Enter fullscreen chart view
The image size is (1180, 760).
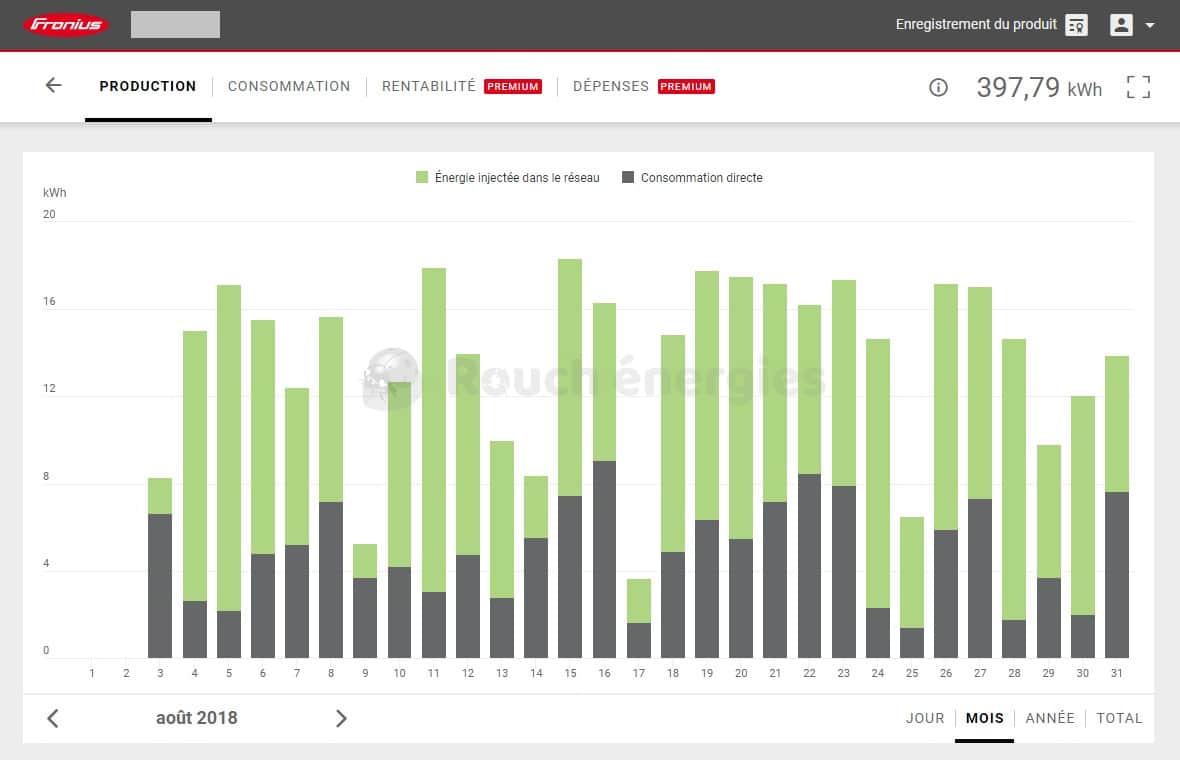click(1138, 87)
